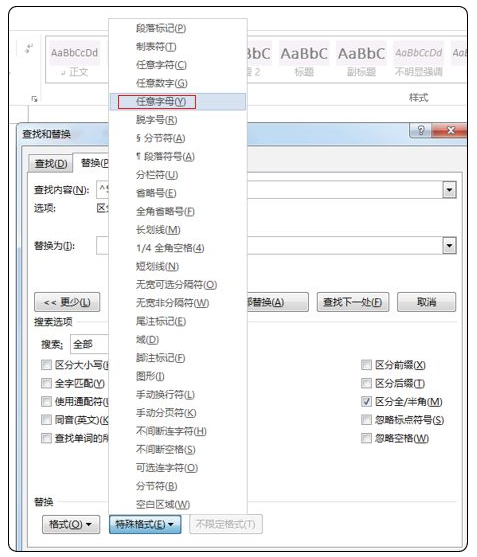Screen dimensions: 477x557
Task: Select 任意字符(C) menu item
Action: click(178, 65)
